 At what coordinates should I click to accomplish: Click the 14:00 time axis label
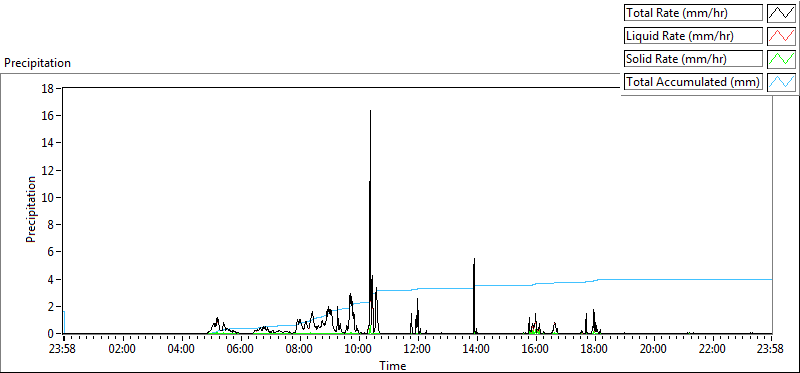pos(477,350)
